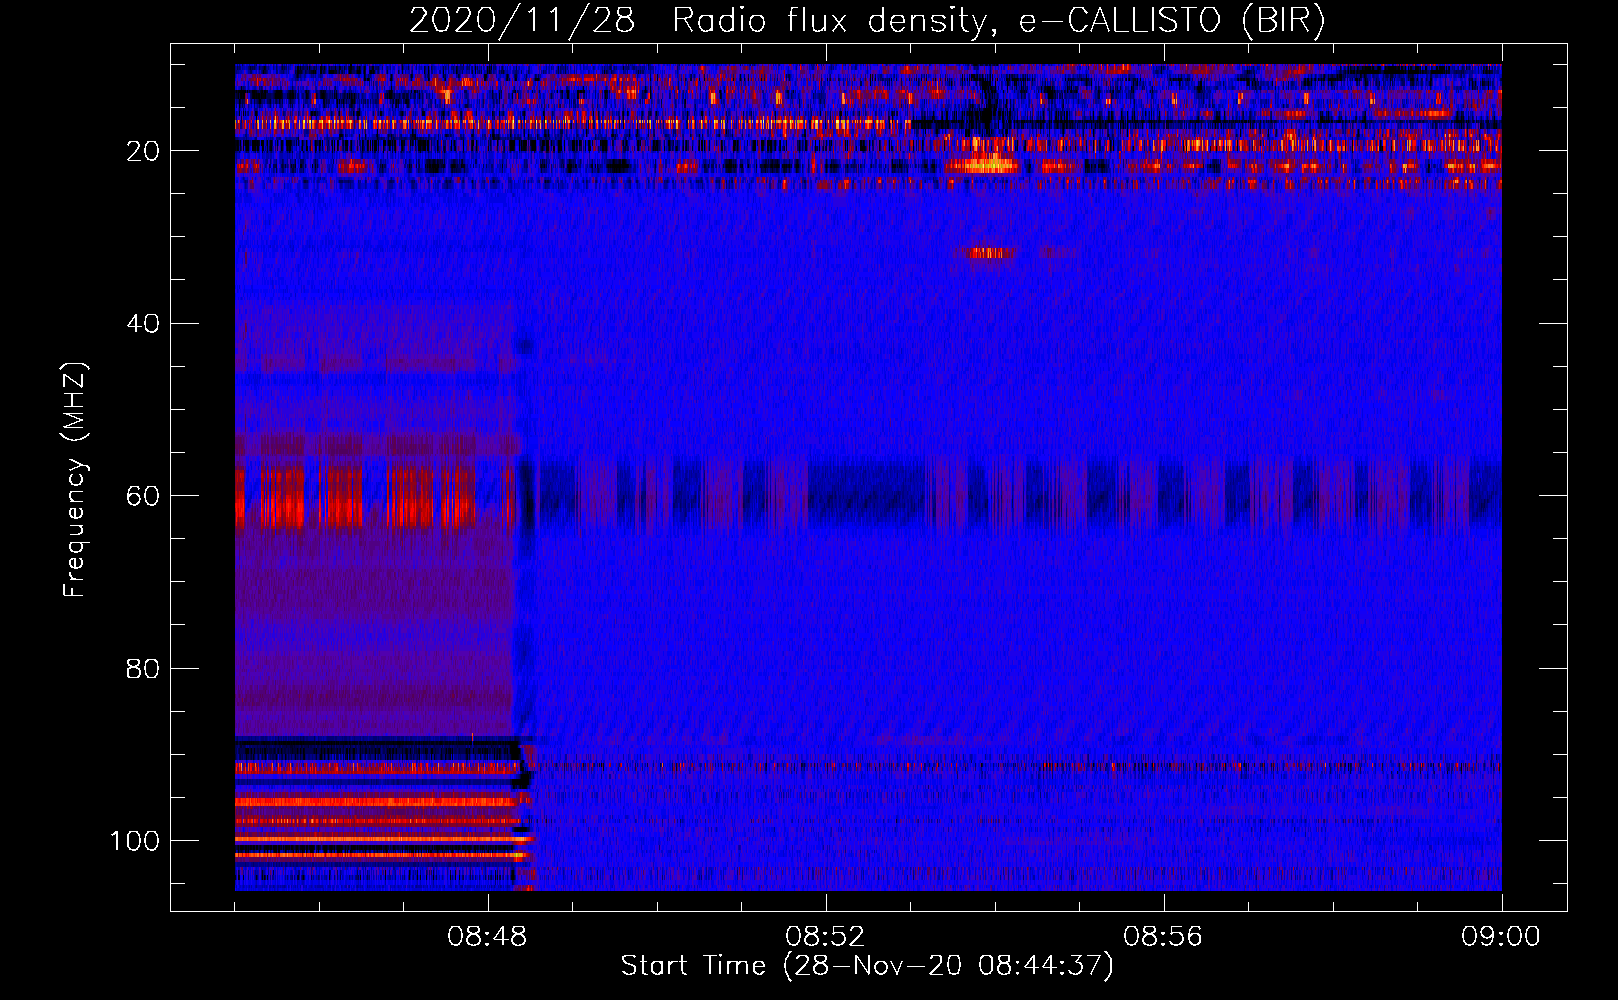Click the 20 MHz frequency tick label

(143, 151)
